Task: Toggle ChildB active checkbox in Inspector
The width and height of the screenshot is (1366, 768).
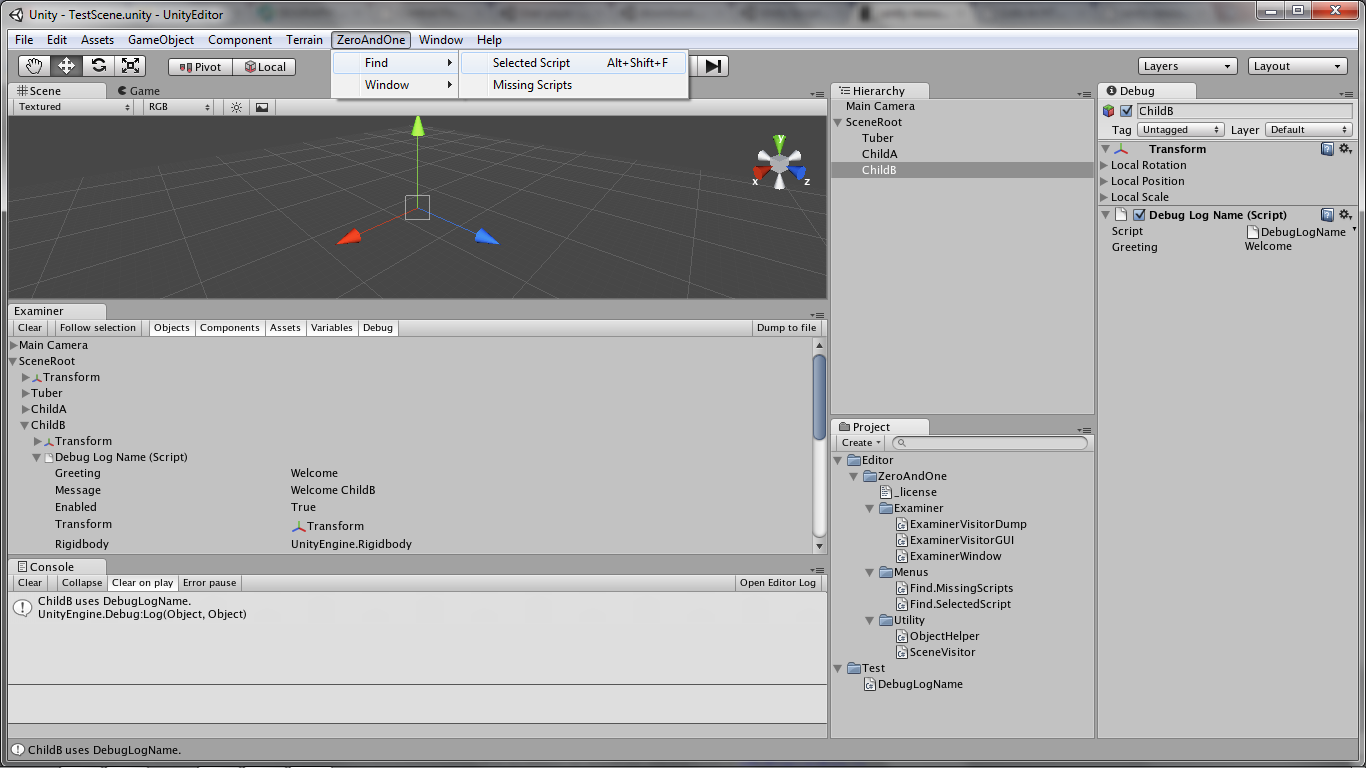Action: [x=1126, y=111]
